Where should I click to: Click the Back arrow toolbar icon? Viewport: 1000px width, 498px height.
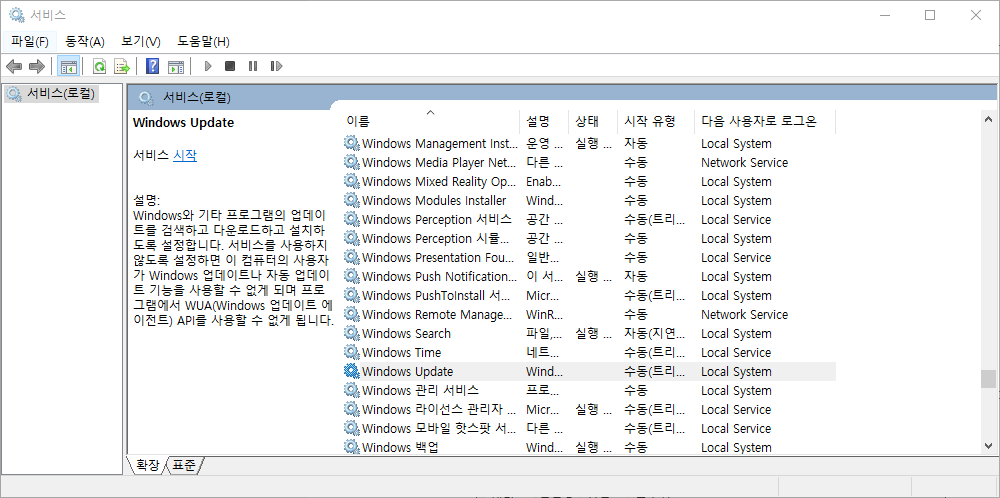[x=14, y=66]
